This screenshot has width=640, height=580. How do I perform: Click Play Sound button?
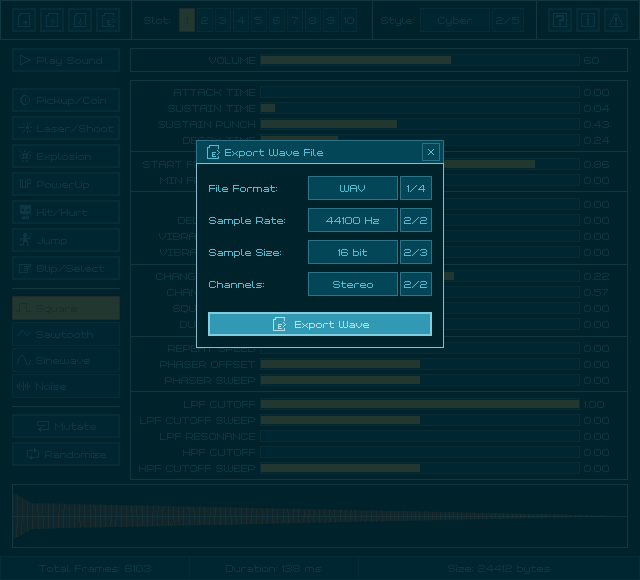(x=66, y=60)
